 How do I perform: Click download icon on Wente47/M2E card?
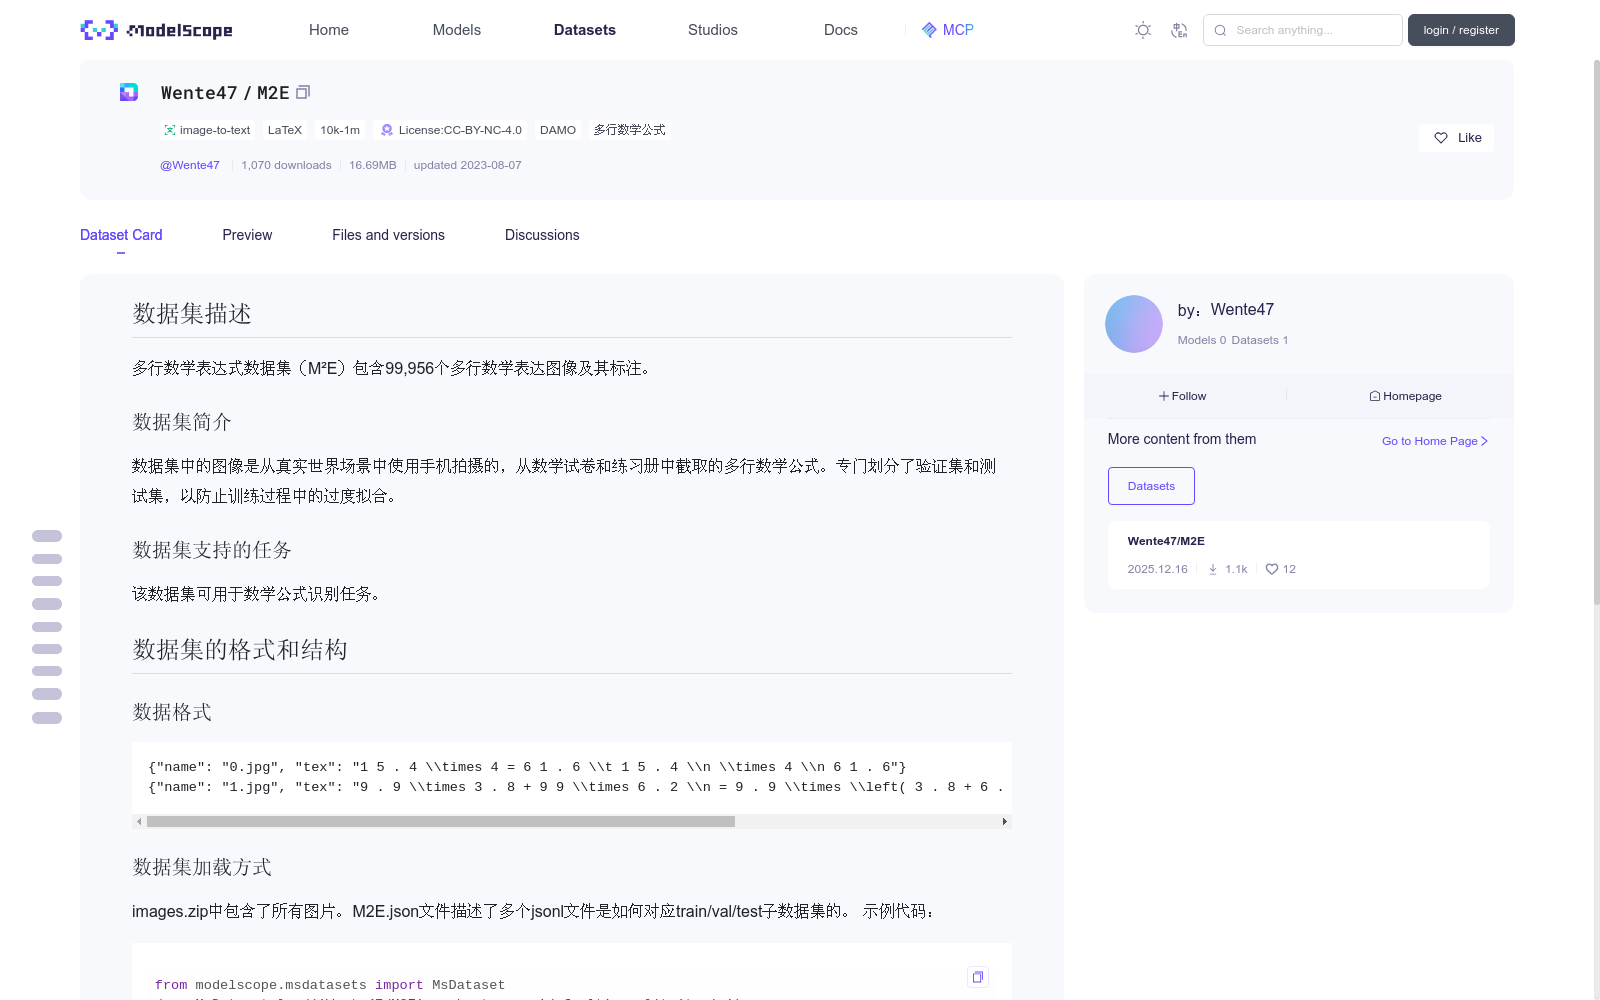[1213, 569]
